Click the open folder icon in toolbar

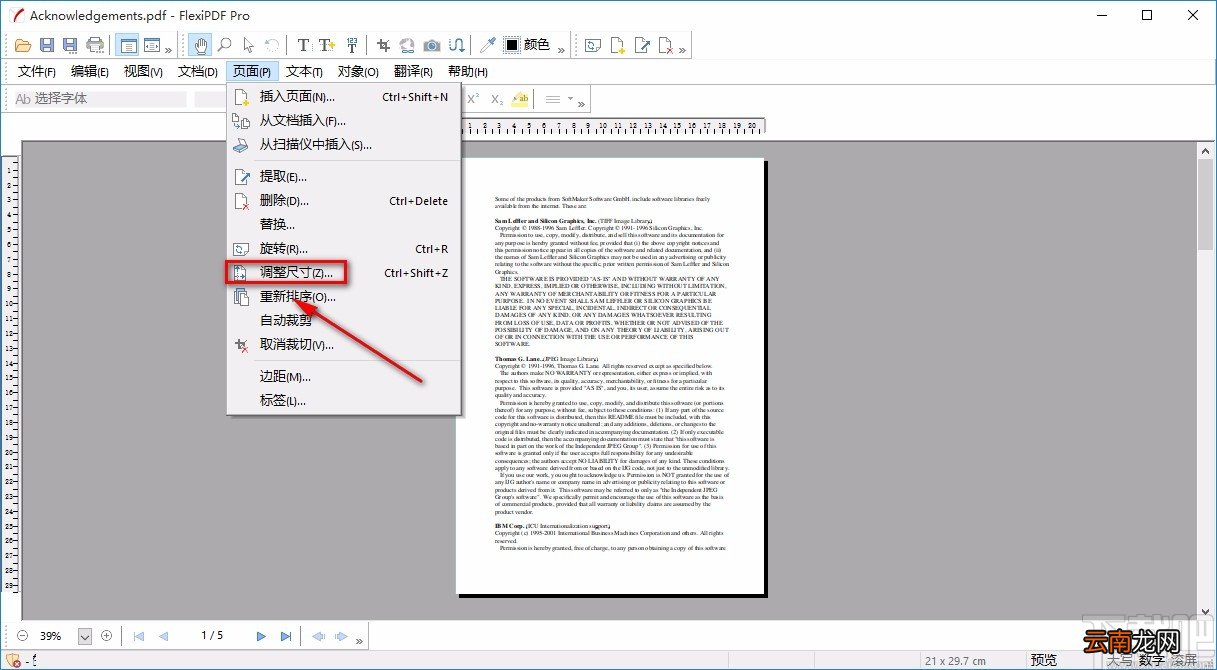23,45
